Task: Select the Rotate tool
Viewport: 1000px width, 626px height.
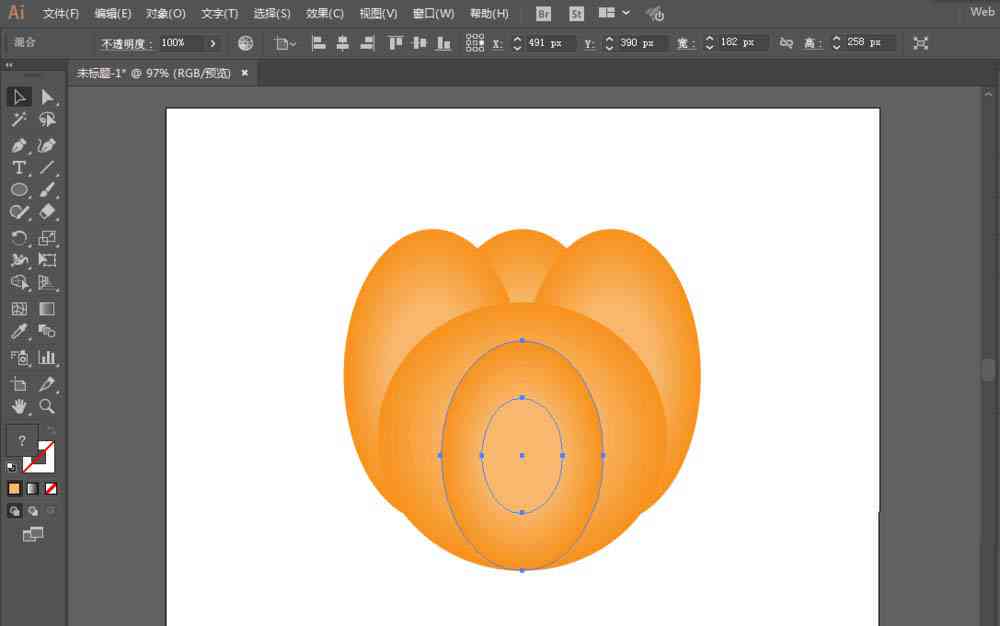Action: (x=18, y=238)
